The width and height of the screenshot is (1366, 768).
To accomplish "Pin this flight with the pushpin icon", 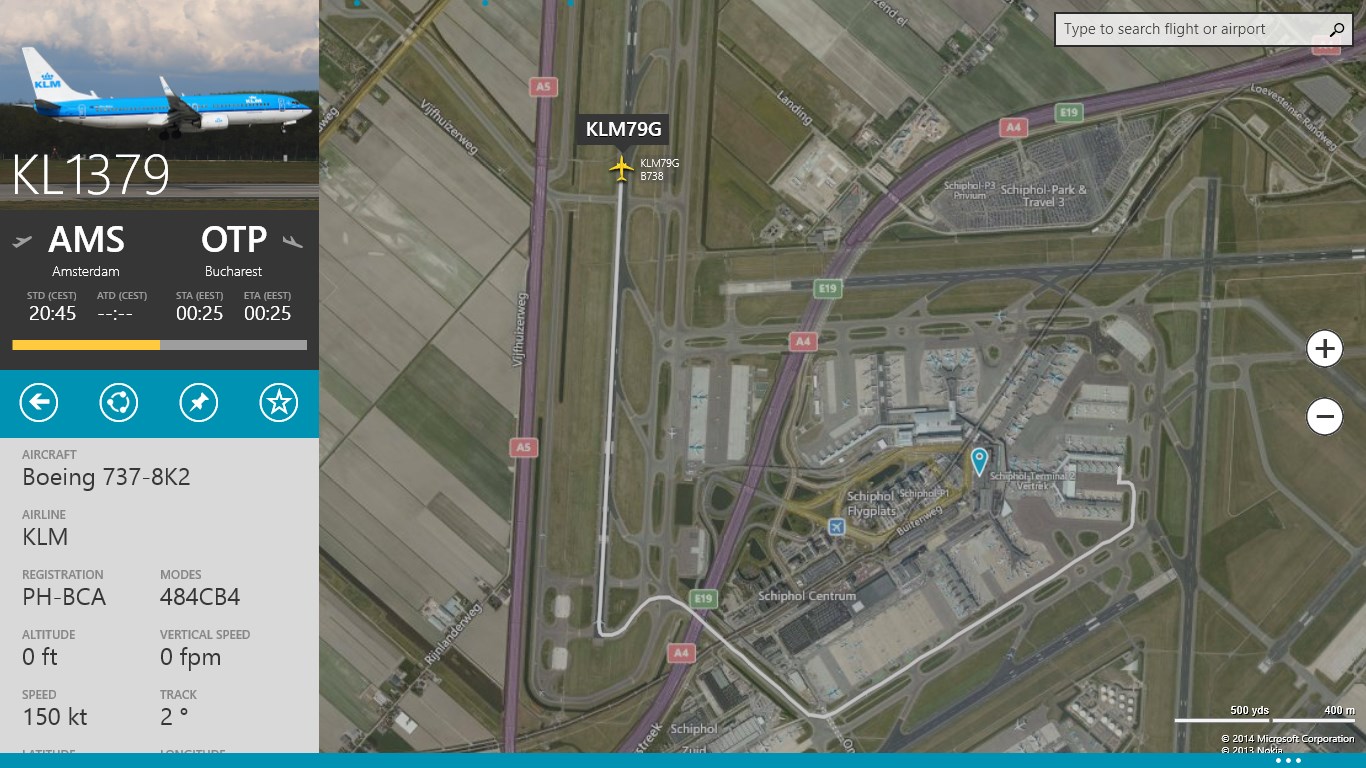I will coord(198,403).
